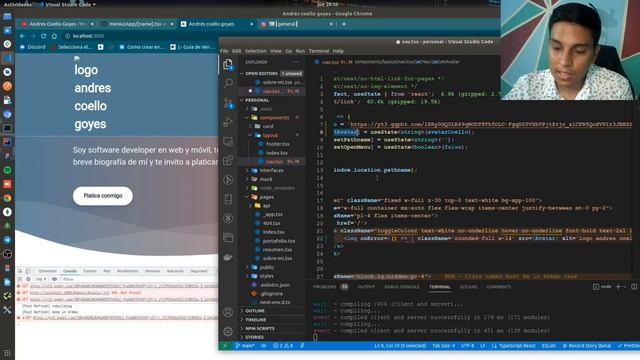Open the Help menu in VS Code
The image size is (640, 360).
click(x=338, y=51)
